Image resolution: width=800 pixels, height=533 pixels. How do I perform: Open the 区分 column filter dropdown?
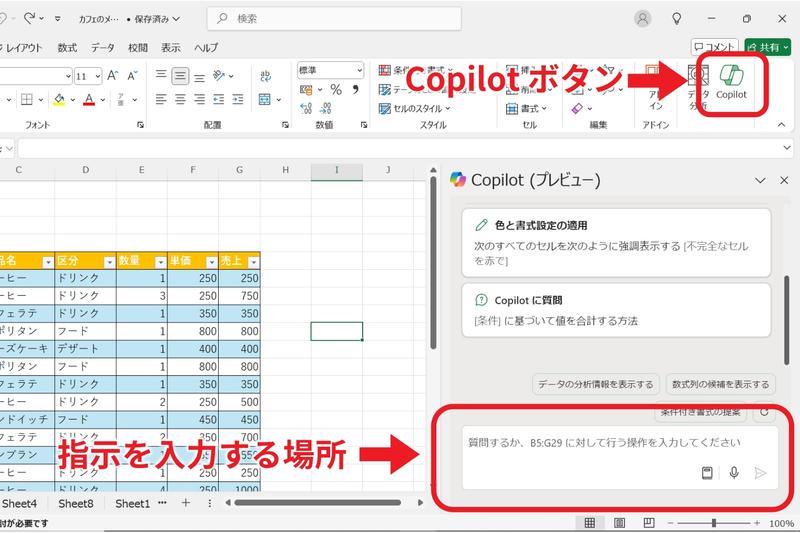click(x=109, y=262)
